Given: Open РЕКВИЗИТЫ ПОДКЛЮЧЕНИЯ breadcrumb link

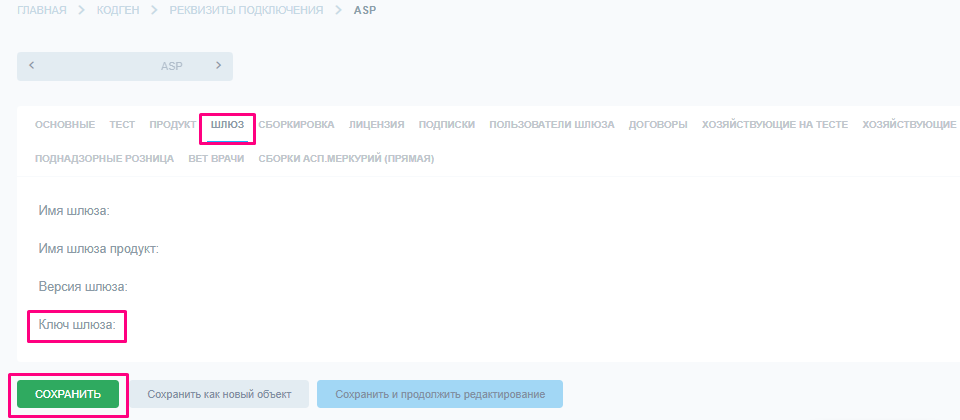Looking at the screenshot, I should pos(246,10).
